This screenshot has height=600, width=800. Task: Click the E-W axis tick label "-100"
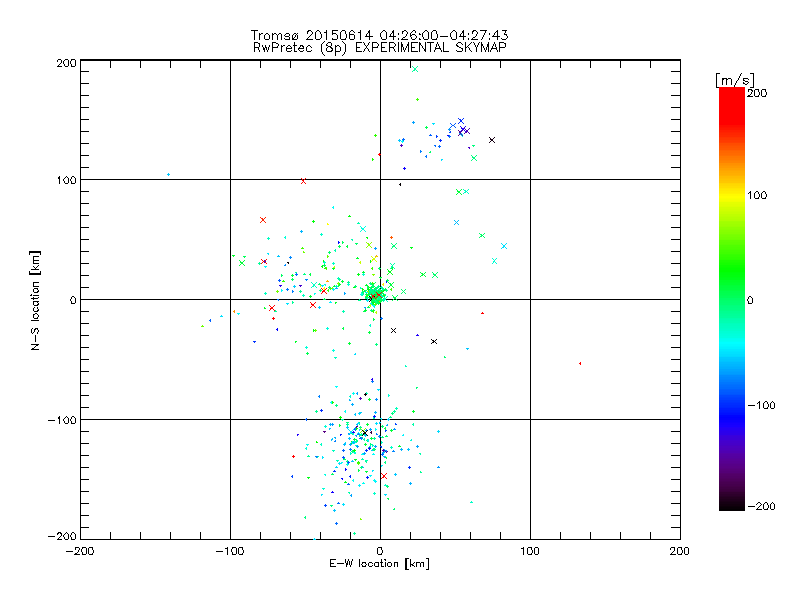click(x=230, y=551)
